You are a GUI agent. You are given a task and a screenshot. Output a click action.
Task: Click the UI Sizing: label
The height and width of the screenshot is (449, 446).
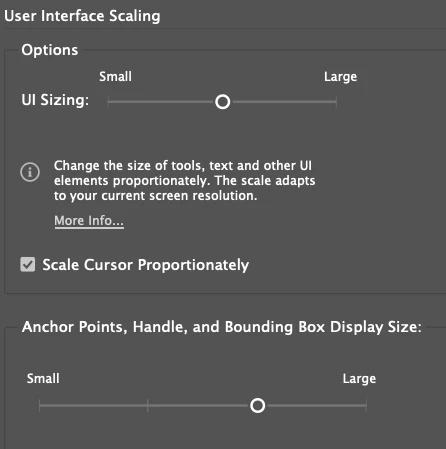pos(55,100)
